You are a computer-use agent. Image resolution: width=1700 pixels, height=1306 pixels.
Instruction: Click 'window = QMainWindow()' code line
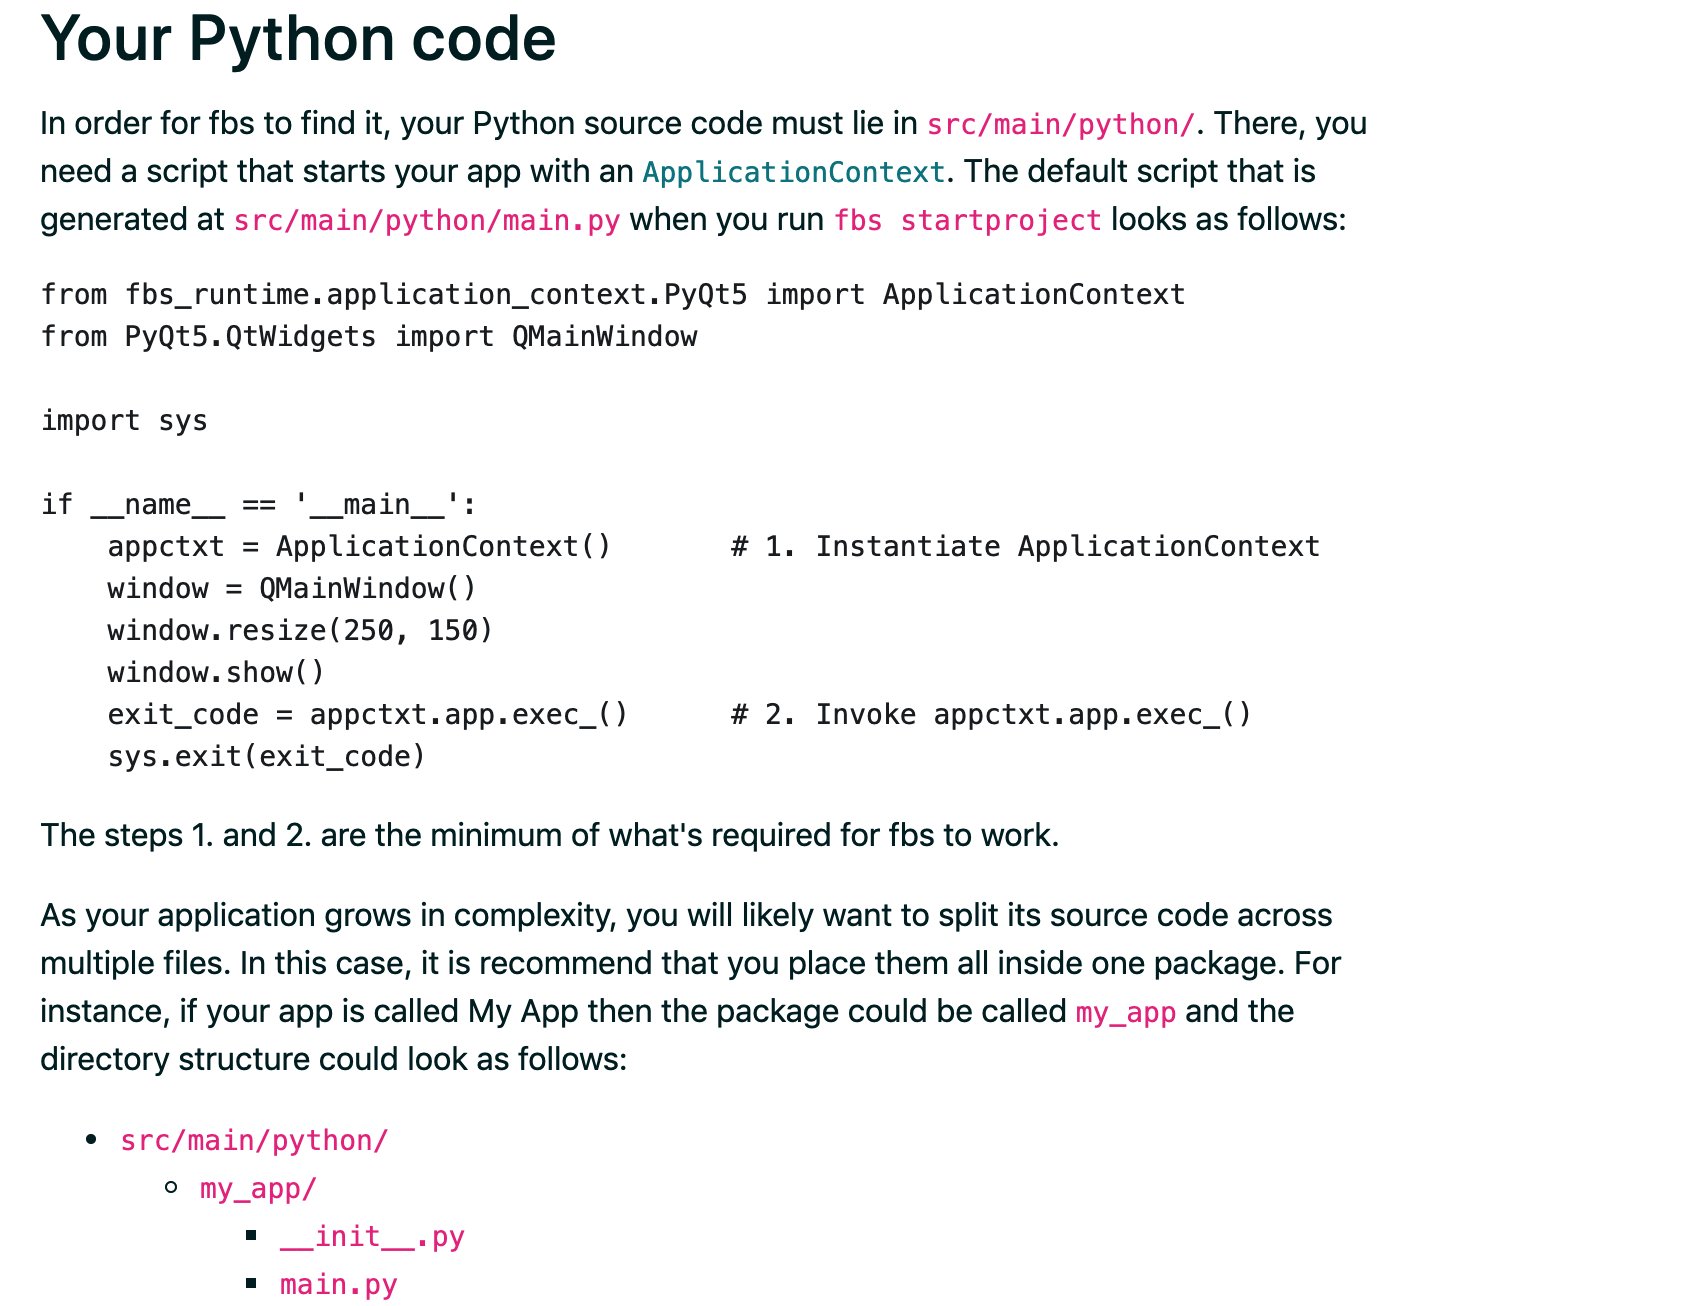[292, 588]
